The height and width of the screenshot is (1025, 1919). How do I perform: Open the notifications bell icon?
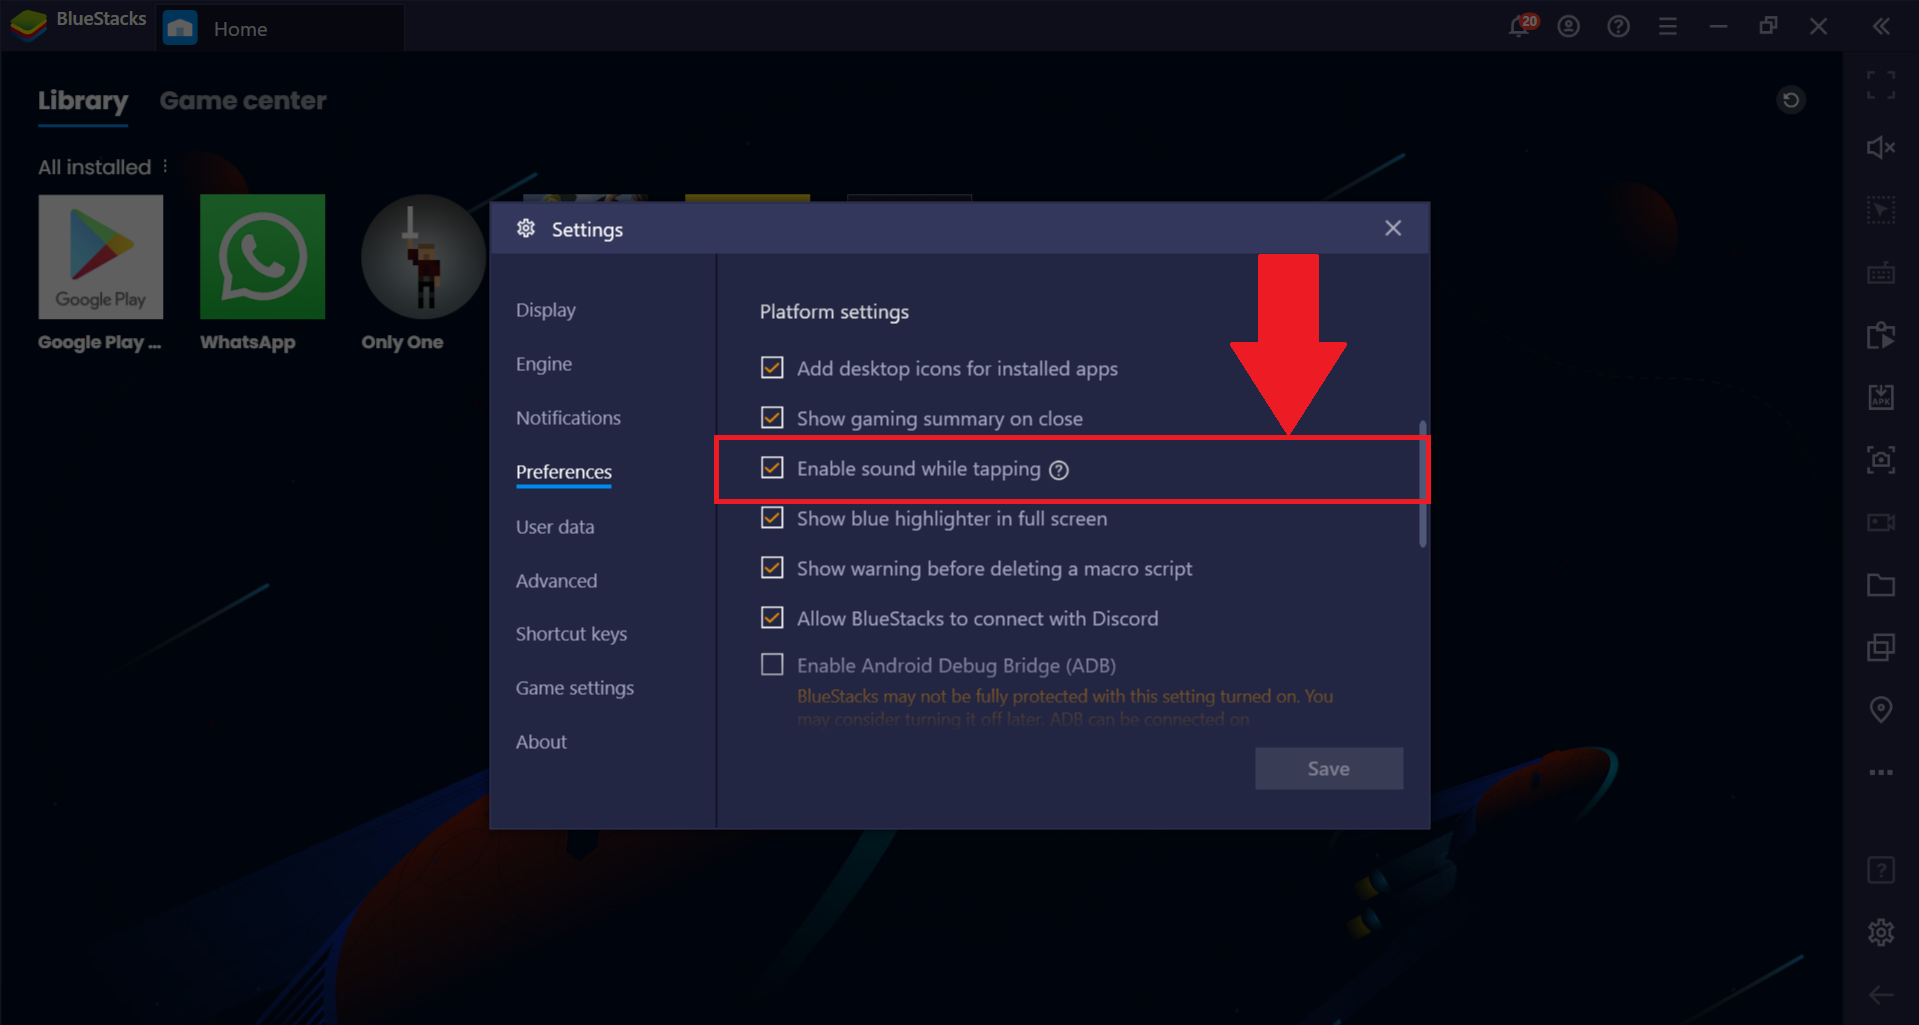point(1520,27)
